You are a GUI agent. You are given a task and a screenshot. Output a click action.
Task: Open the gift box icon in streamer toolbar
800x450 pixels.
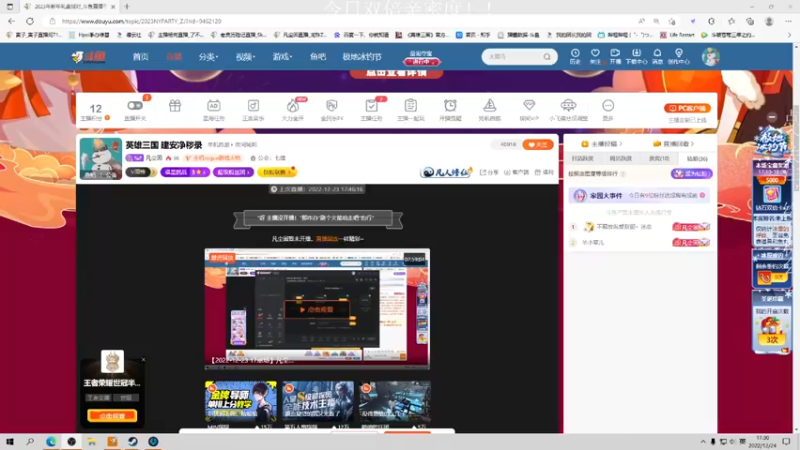(175, 106)
